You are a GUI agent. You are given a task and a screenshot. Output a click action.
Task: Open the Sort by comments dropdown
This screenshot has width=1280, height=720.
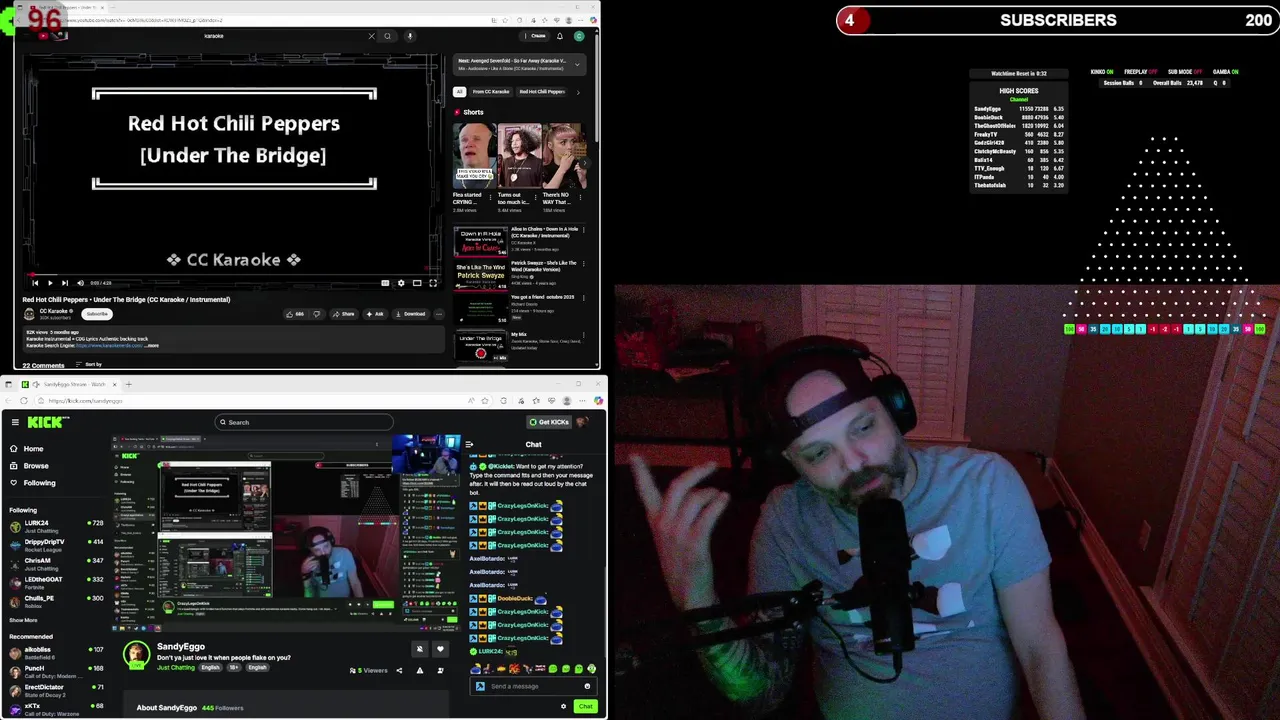click(x=89, y=364)
